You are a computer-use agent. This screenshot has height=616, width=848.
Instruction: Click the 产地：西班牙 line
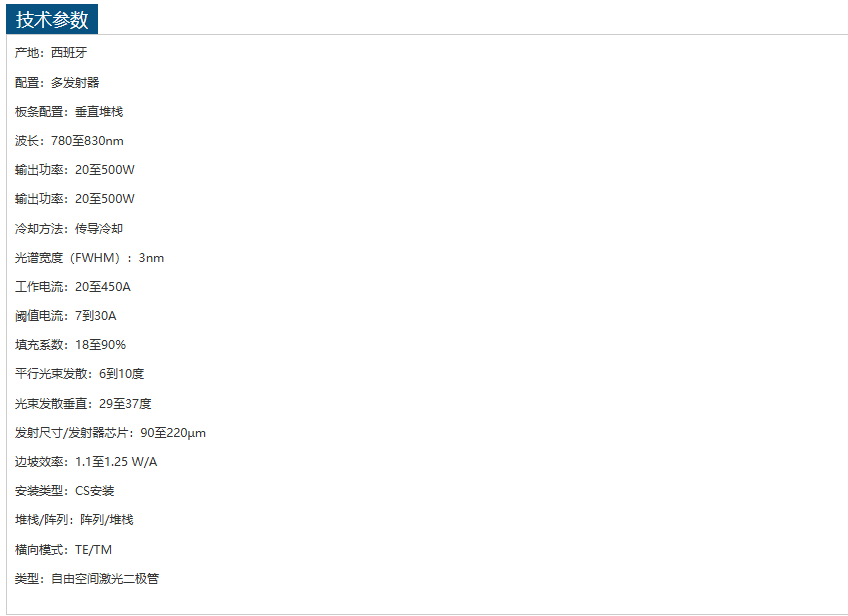(x=51, y=53)
